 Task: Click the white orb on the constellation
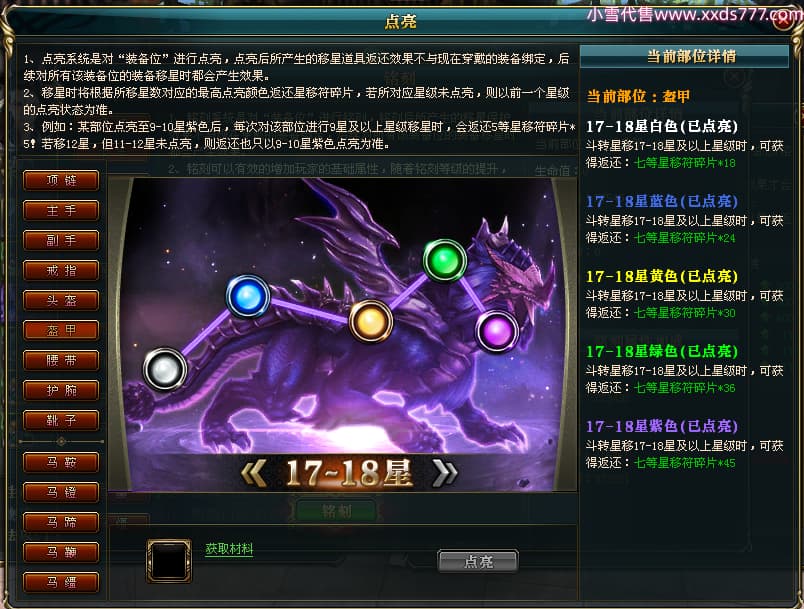(165, 369)
